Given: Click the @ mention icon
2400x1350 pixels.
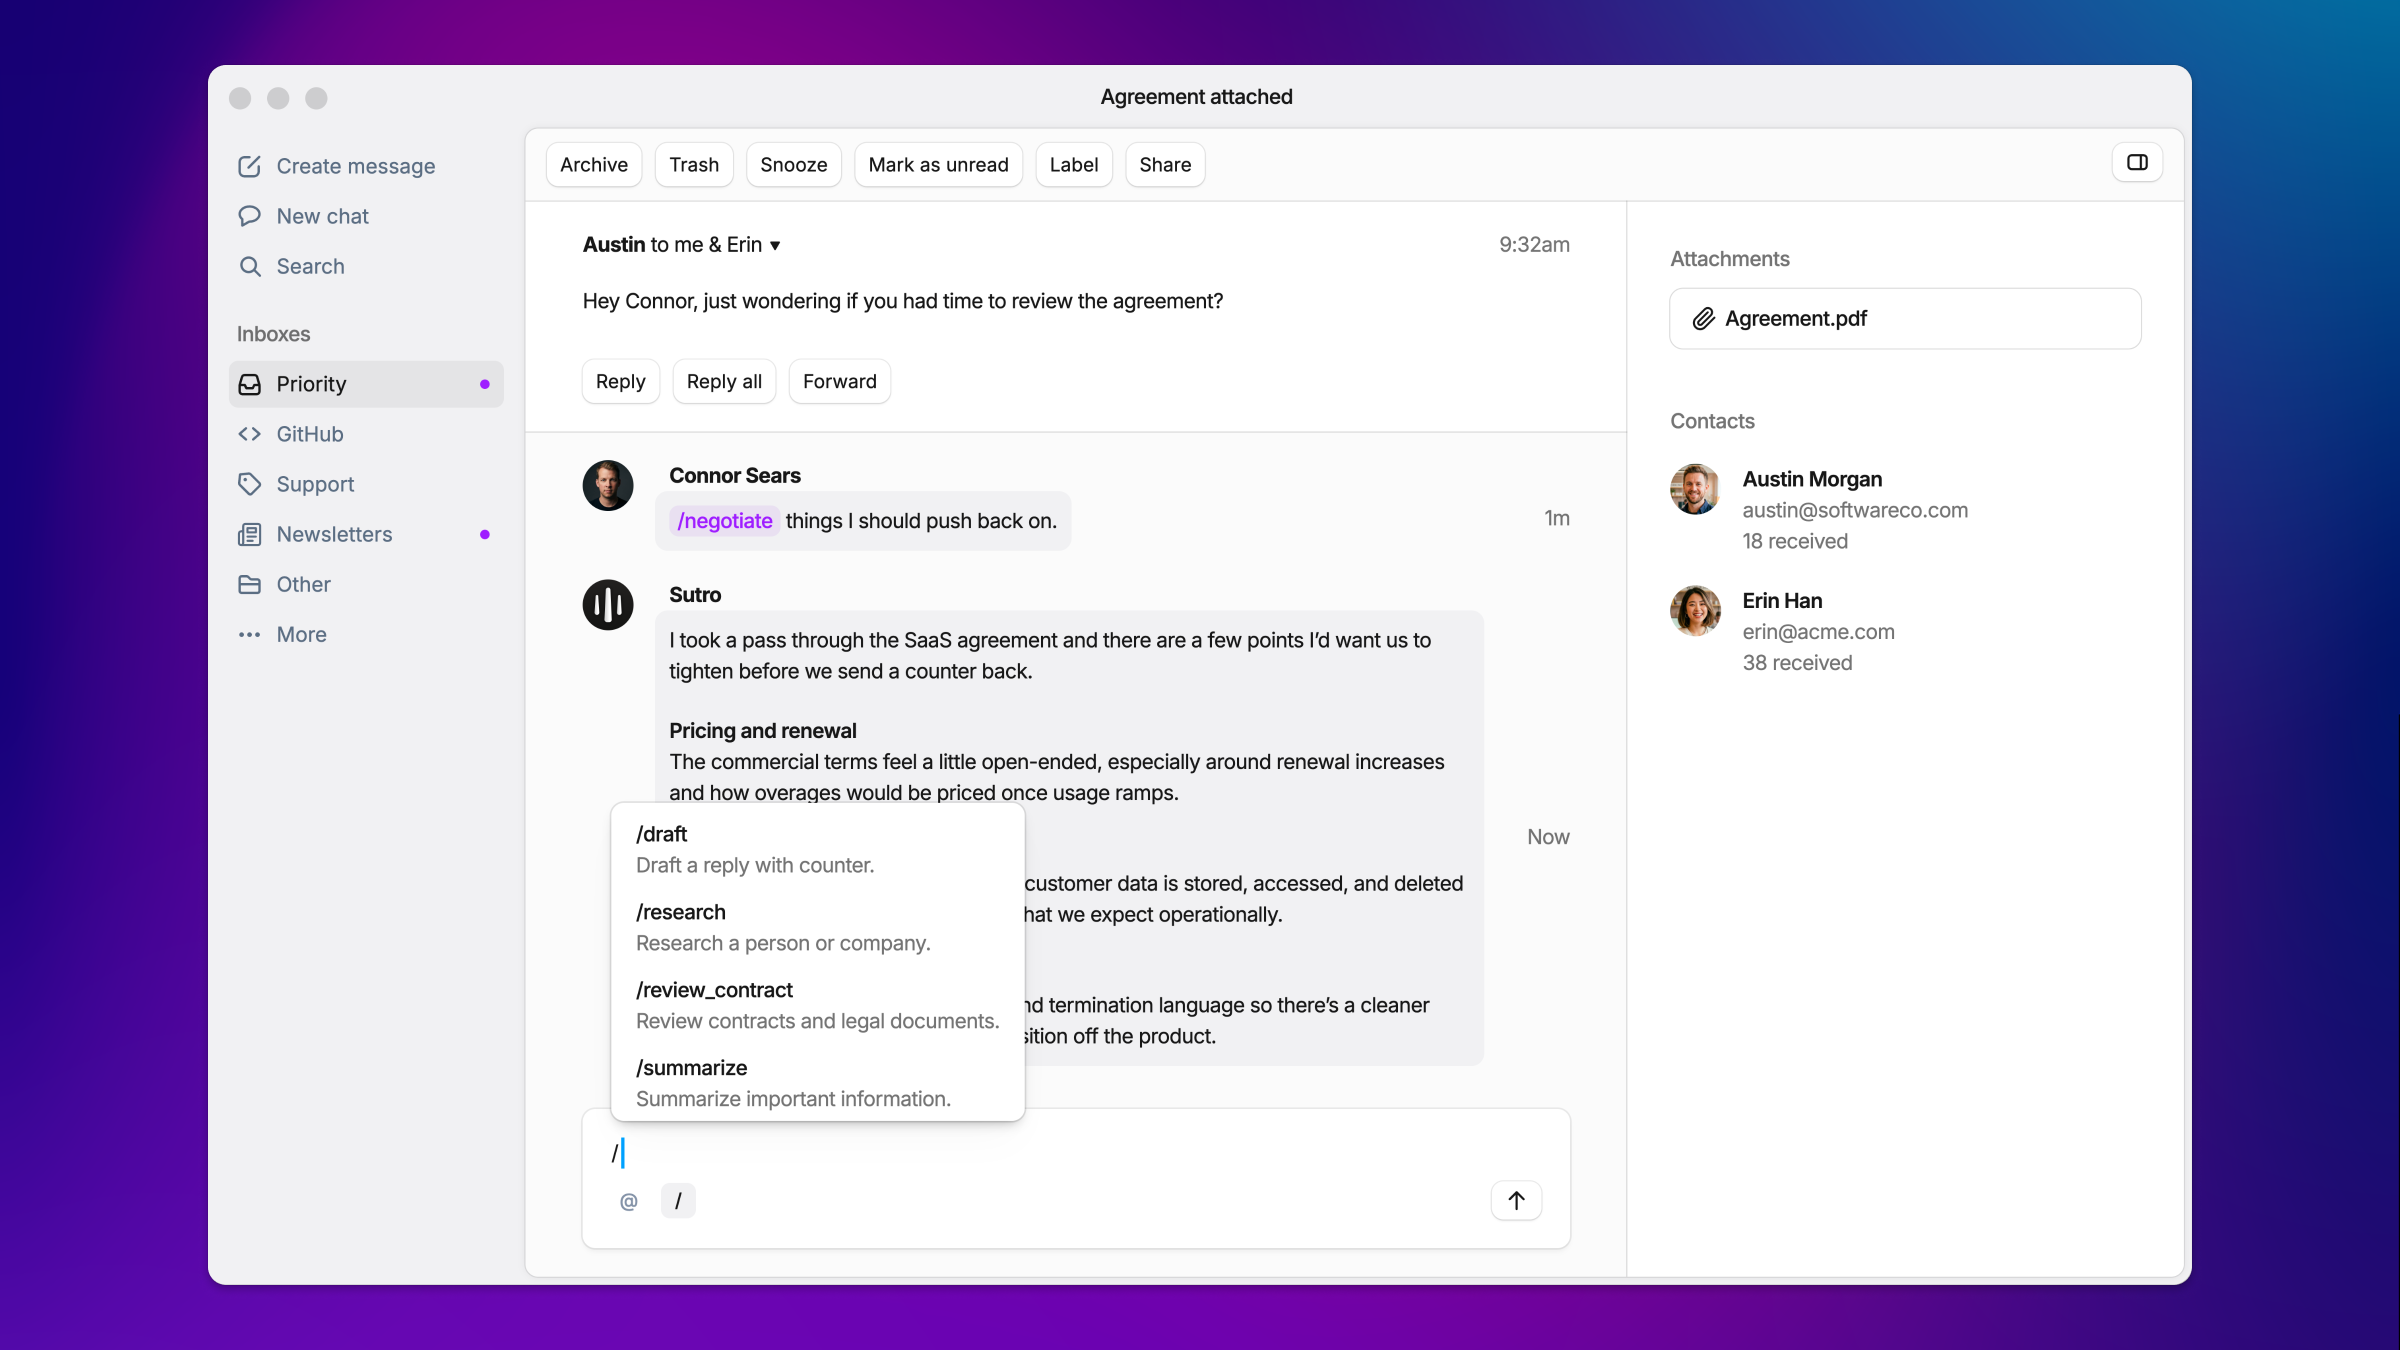Looking at the screenshot, I should point(628,1201).
